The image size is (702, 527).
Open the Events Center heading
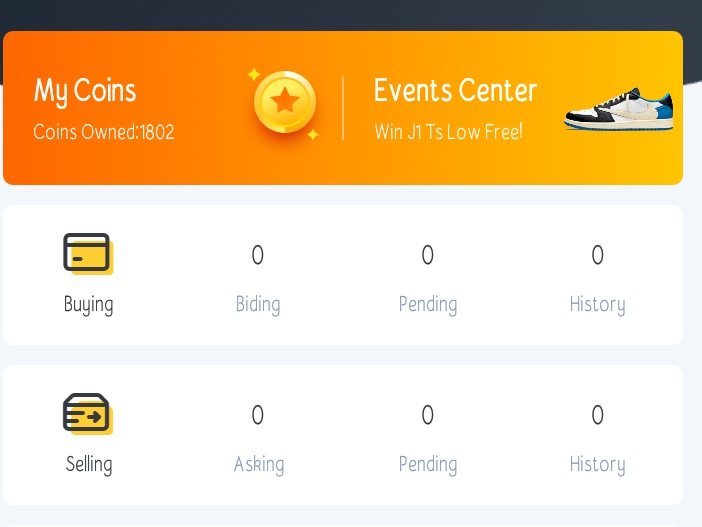coord(455,91)
